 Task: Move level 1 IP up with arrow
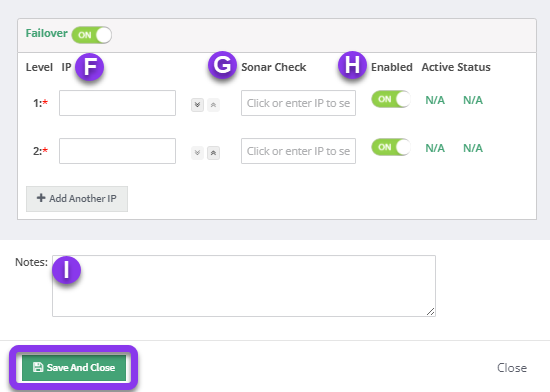pyautogui.click(x=213, y=105)
